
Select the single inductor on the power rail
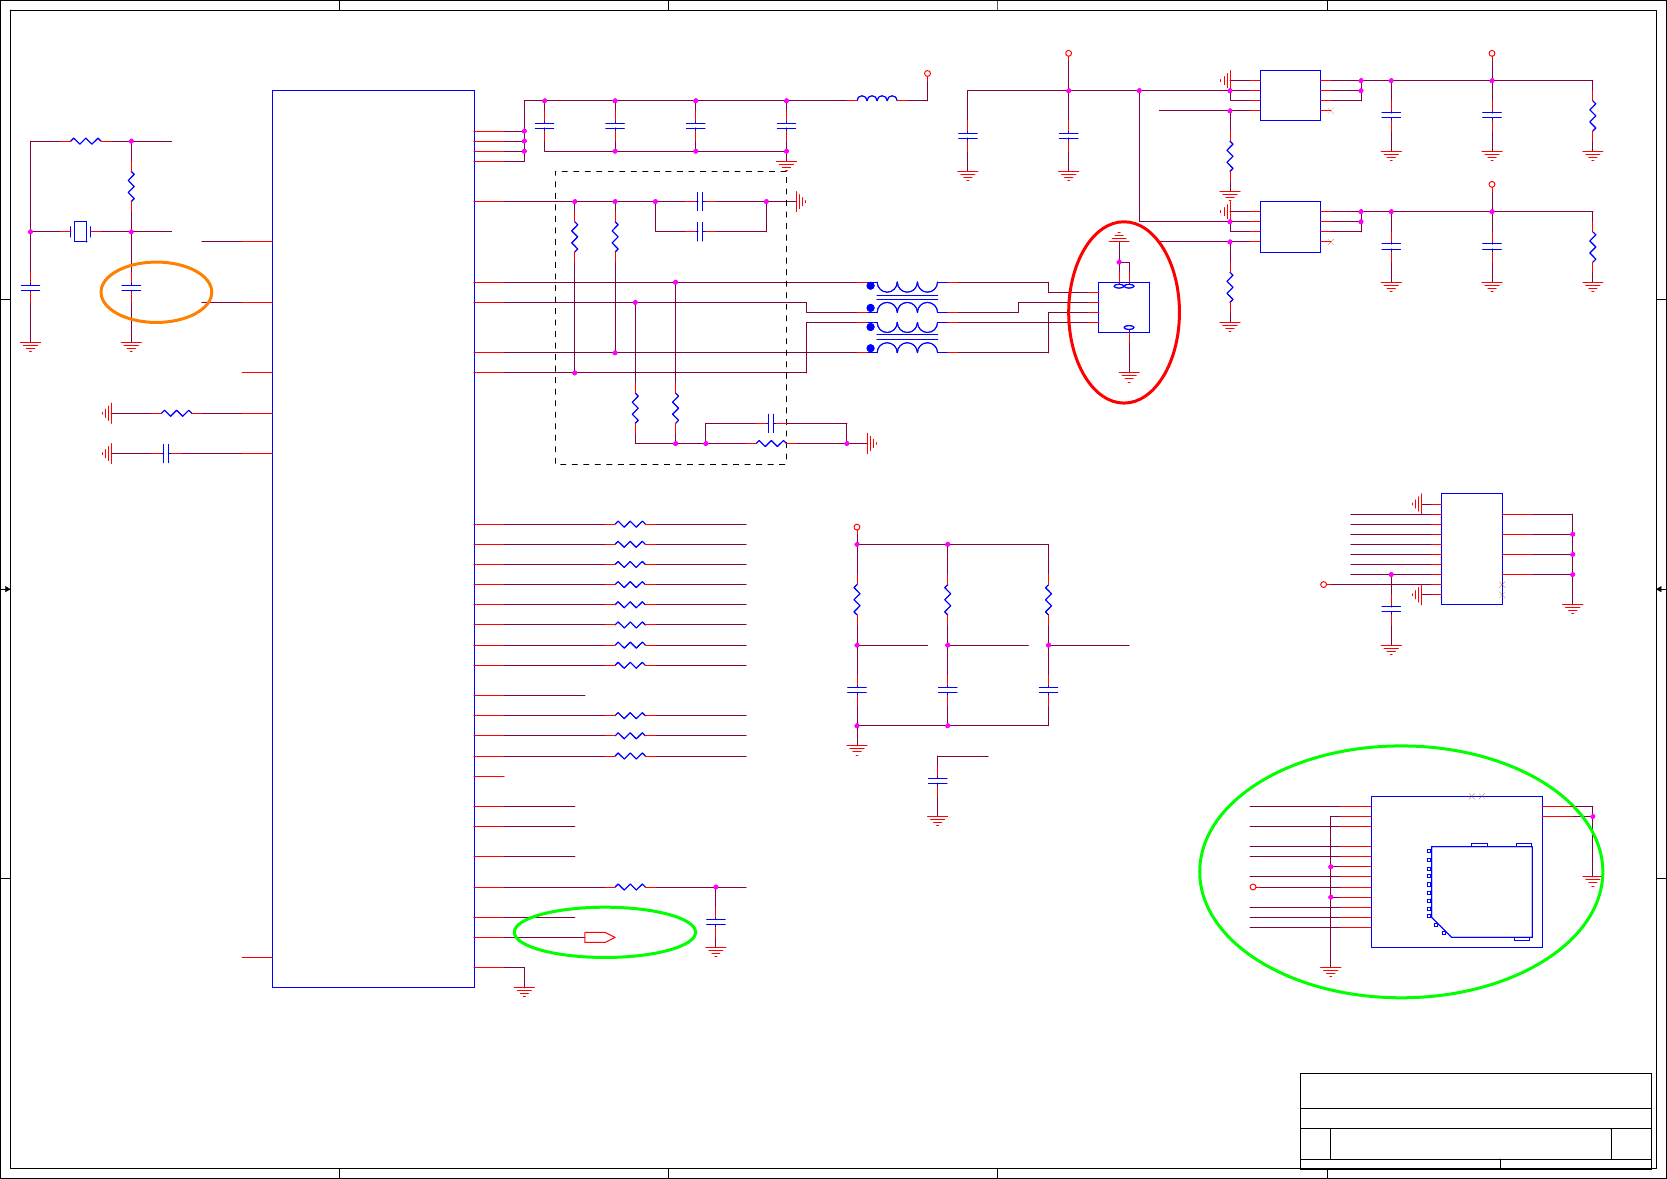pos(877,98)
